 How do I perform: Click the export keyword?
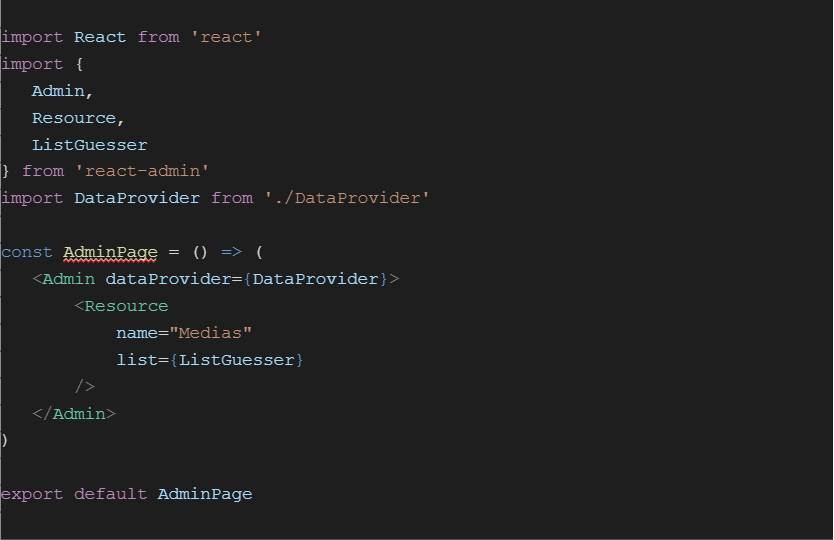(x=32, y=494)
